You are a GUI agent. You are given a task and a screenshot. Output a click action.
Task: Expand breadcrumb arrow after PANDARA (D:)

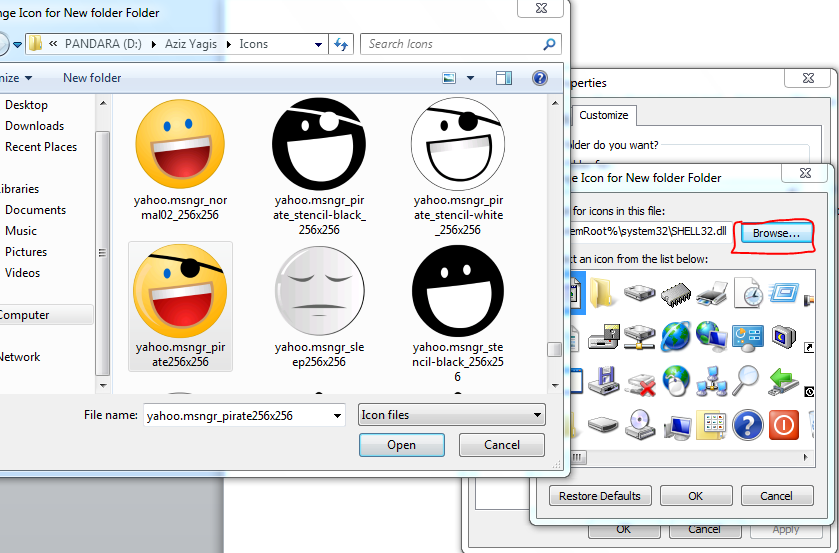(x=154, y=44)
